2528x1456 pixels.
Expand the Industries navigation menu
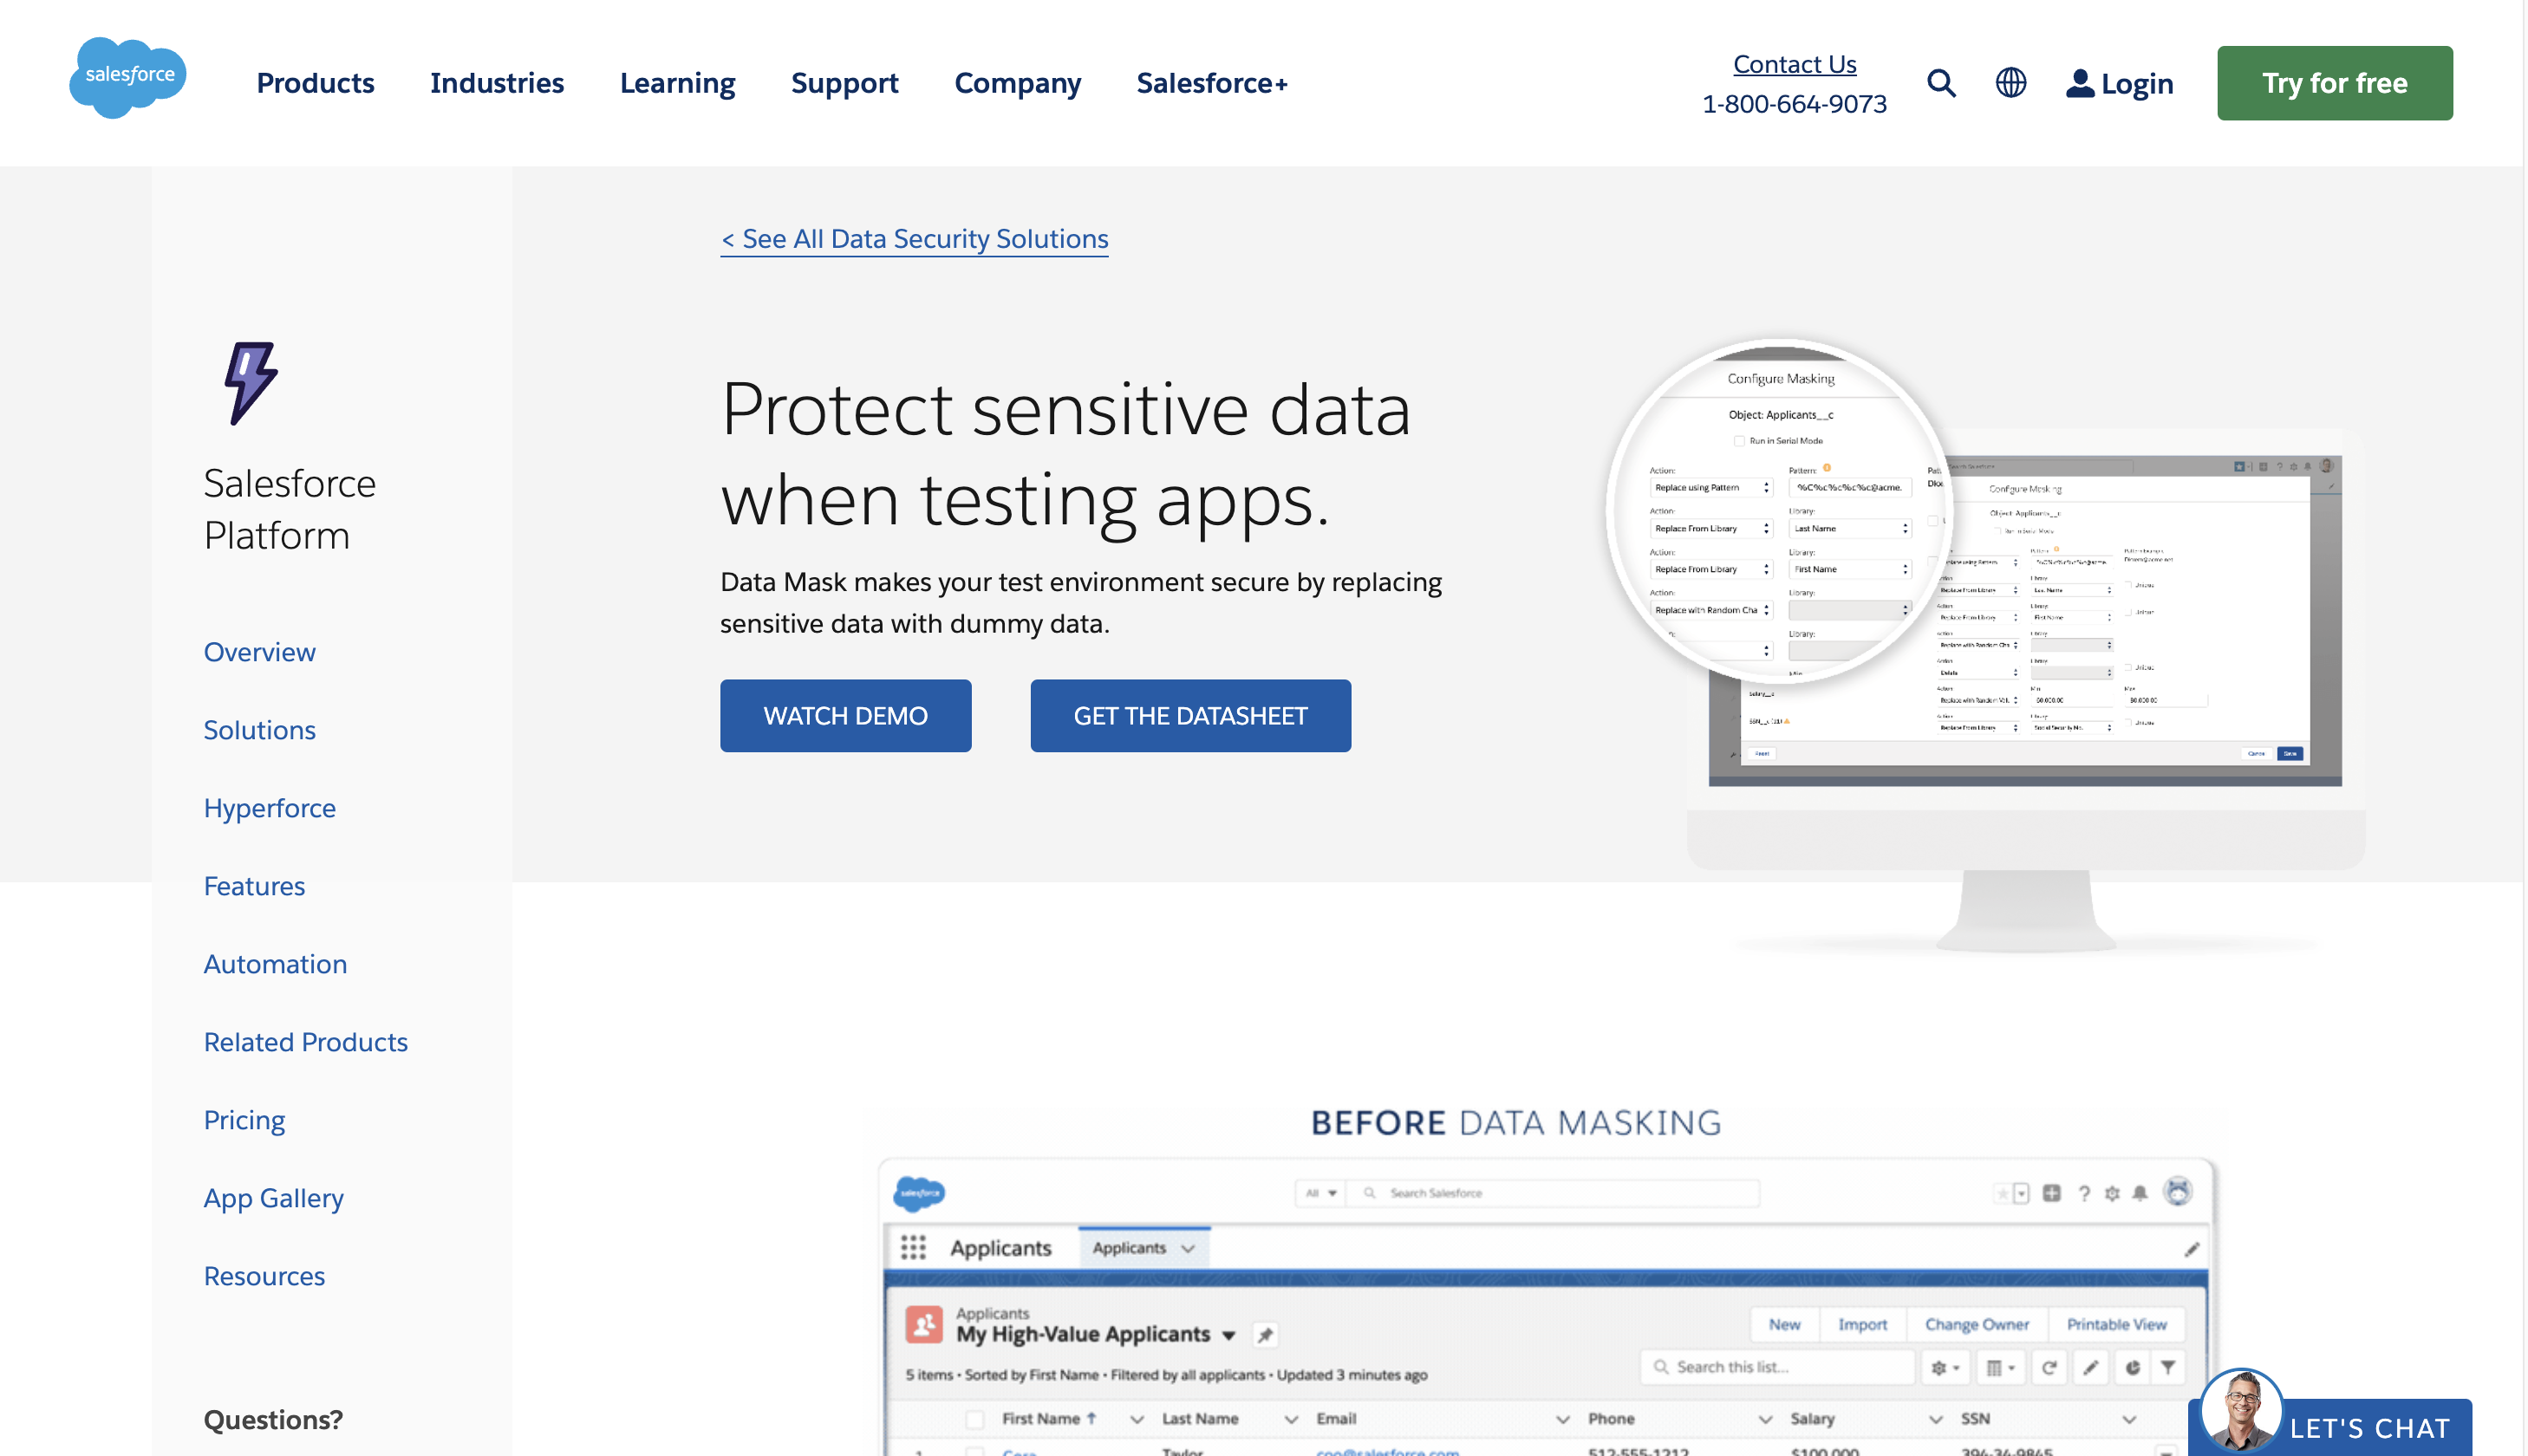tap(497, 81)
